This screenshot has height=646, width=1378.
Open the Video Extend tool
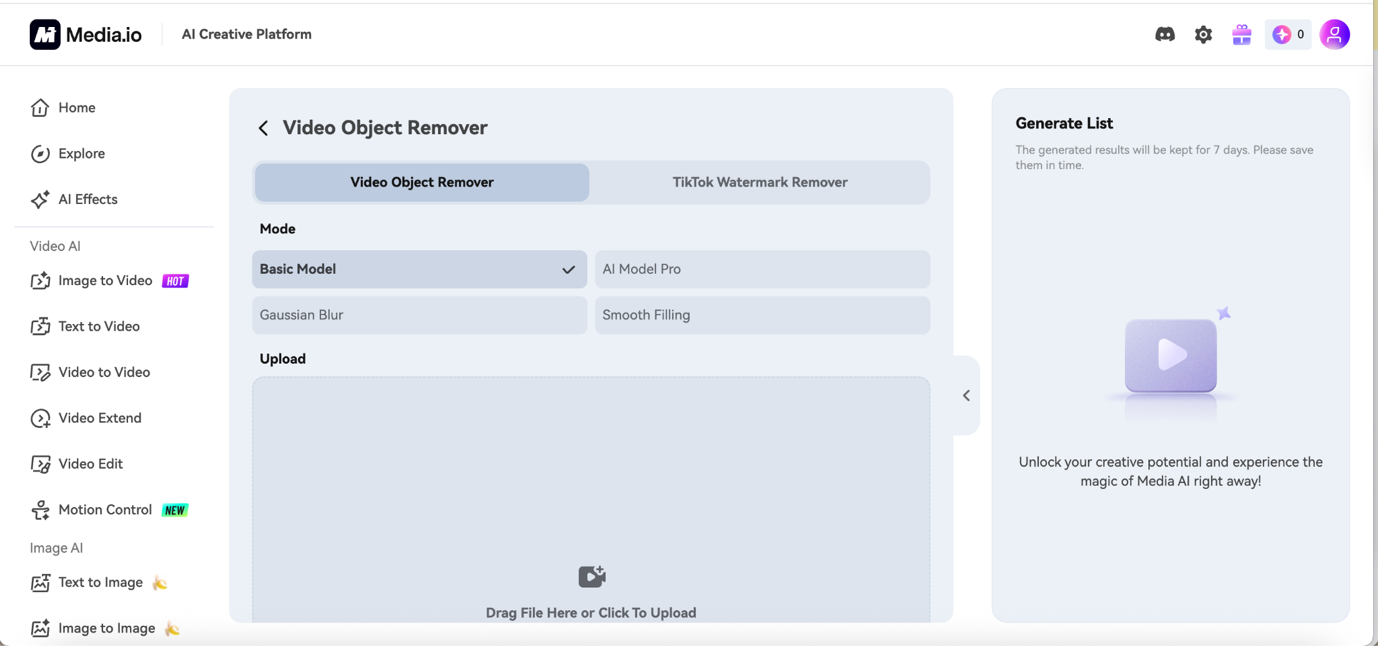pos(100,418)
